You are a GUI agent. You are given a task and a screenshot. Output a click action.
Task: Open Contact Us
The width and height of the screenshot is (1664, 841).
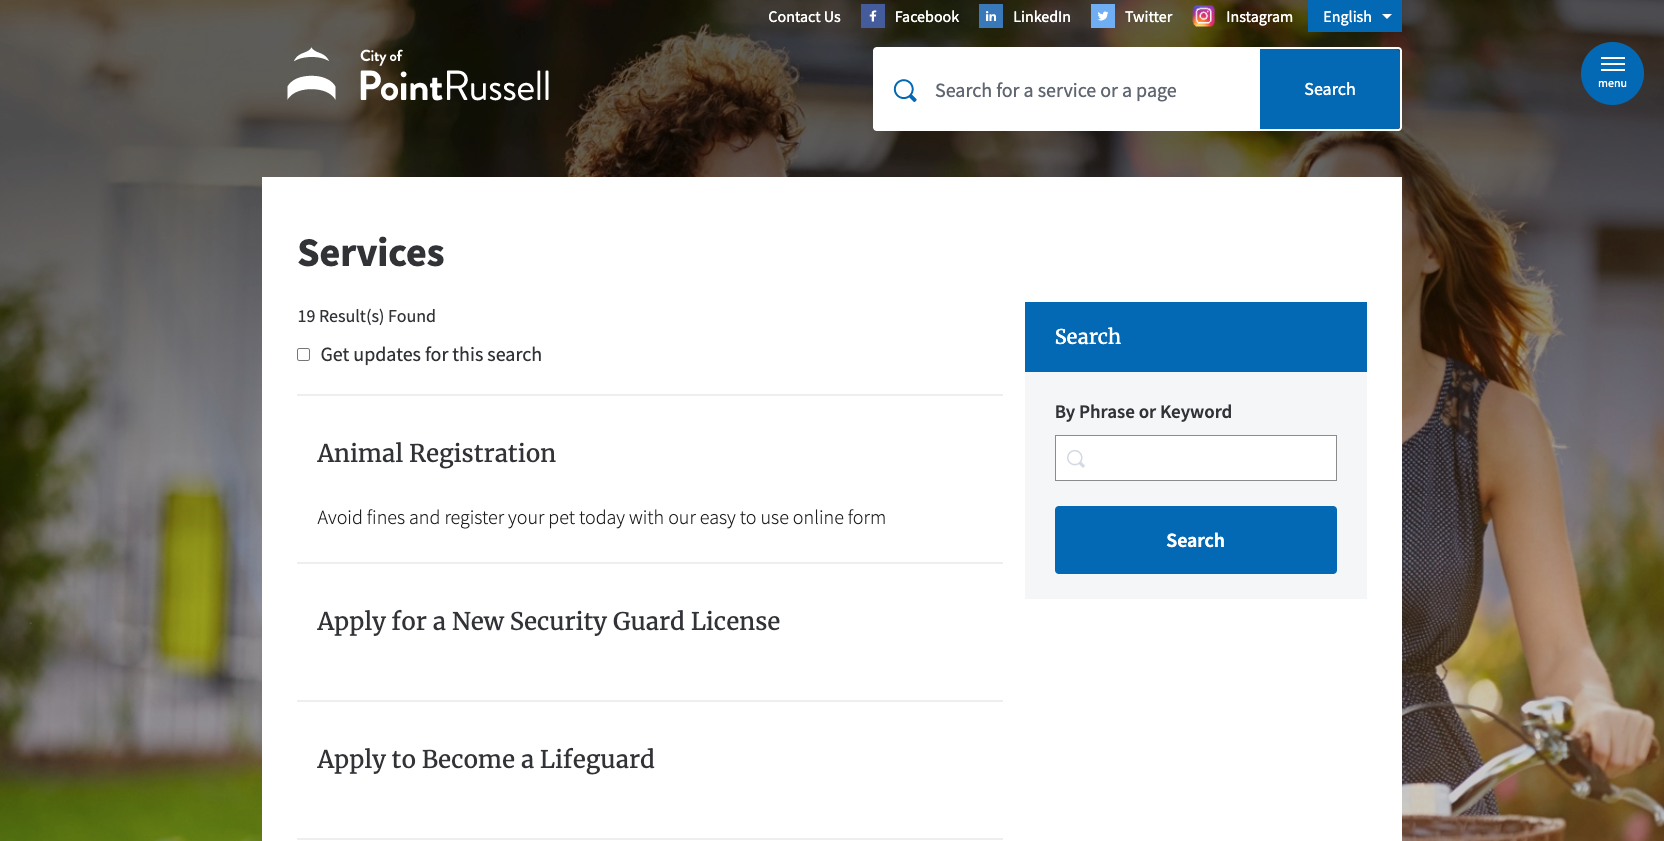(804, 16)
